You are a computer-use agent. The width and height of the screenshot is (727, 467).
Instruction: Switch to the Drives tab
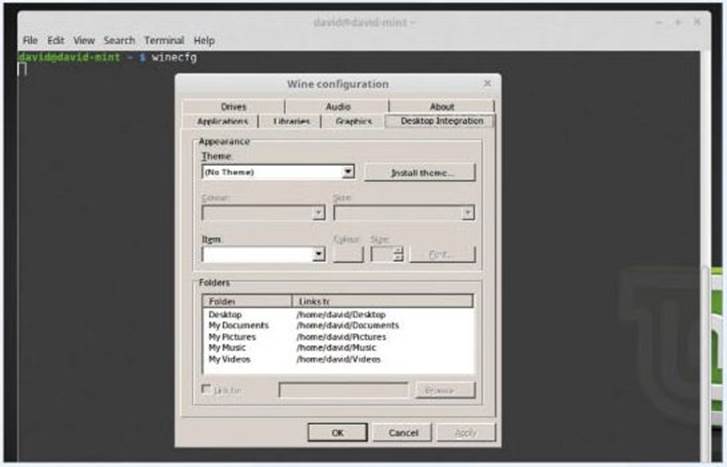tap(233, 106)
